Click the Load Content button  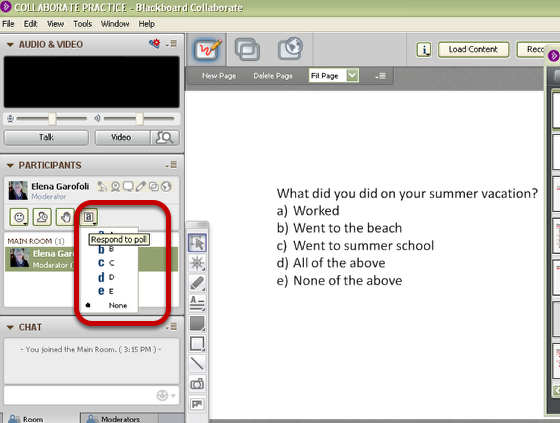click(473, 49)
